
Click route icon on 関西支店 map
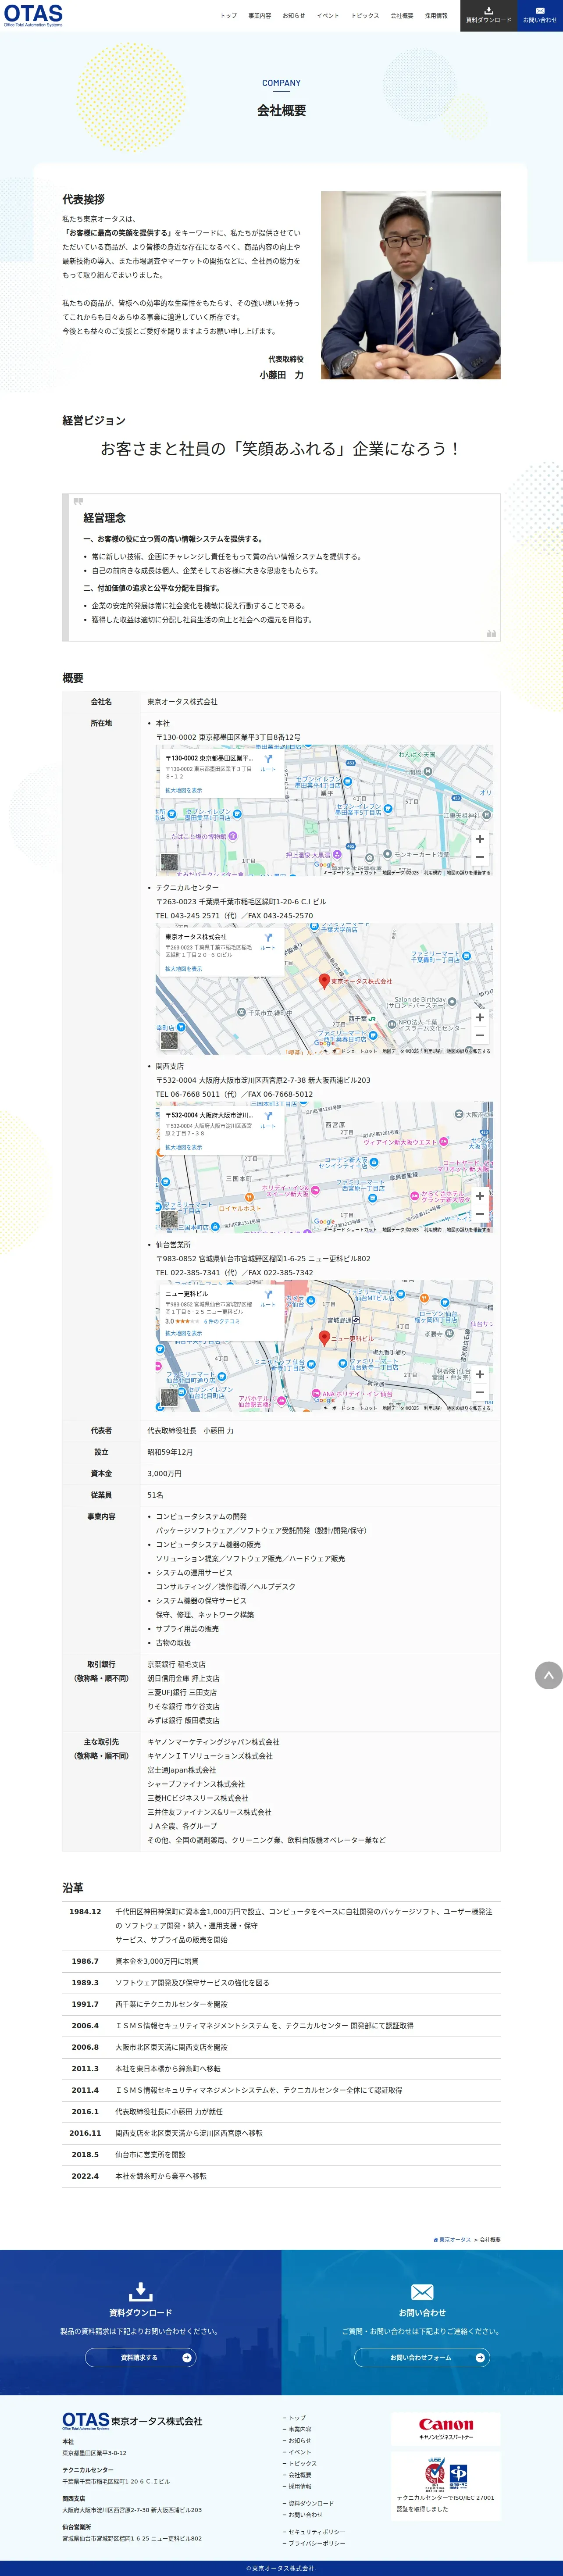click(x=268, y=1119)
